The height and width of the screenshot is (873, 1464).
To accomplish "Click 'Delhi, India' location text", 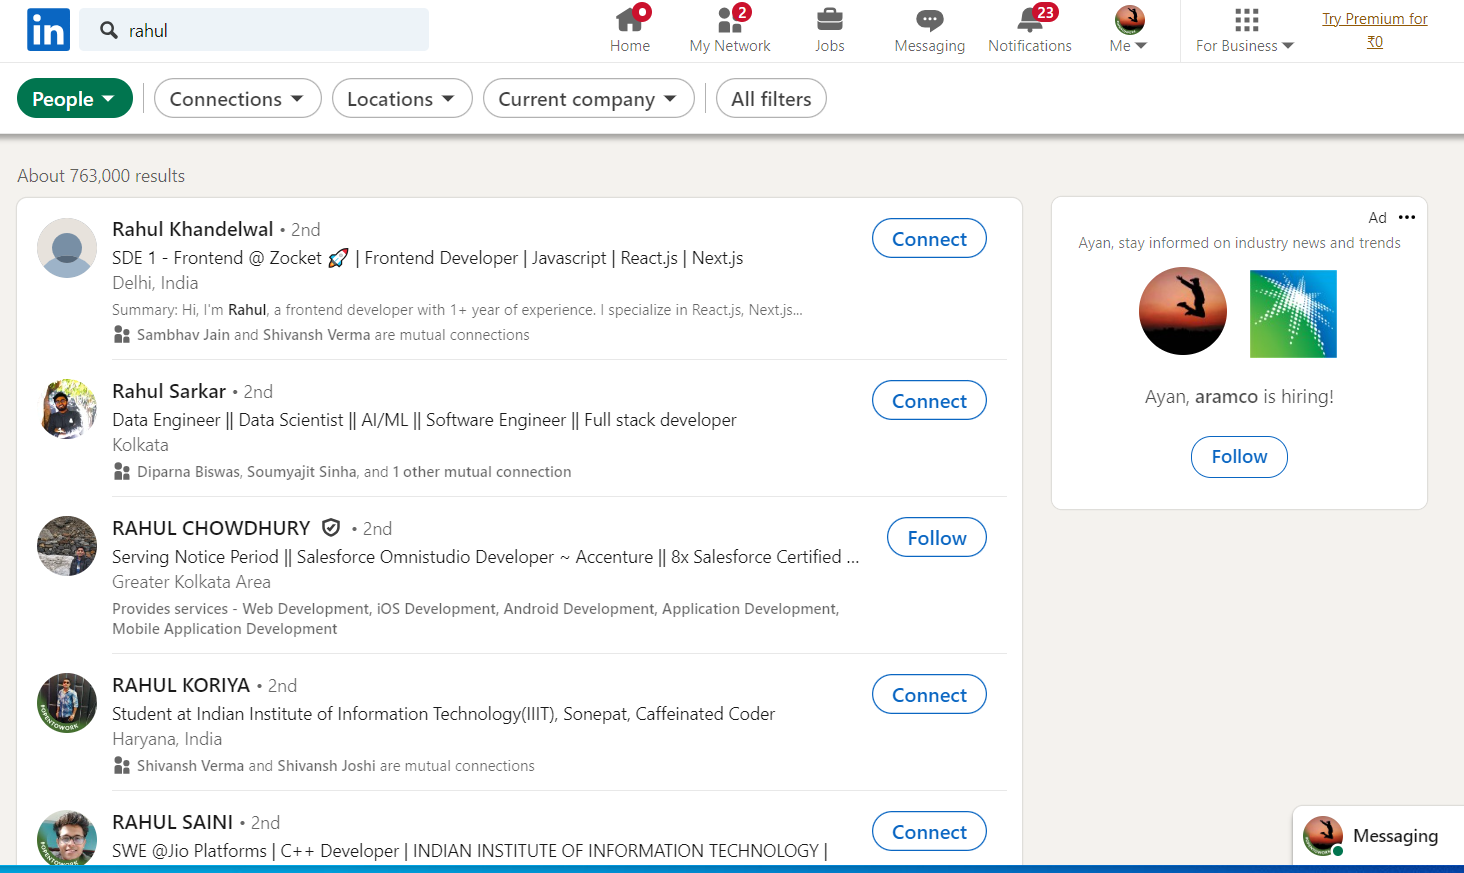I will (155, 283).
